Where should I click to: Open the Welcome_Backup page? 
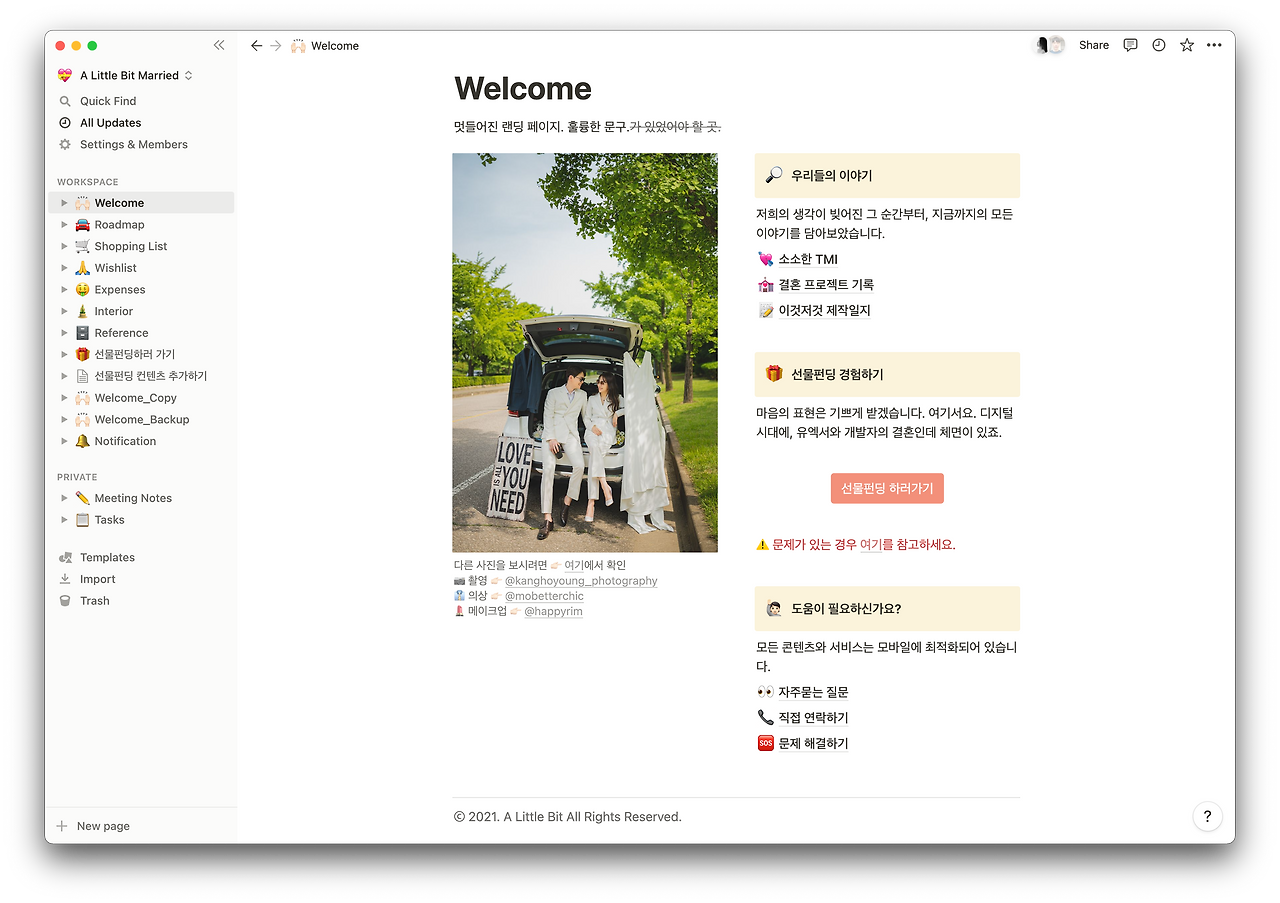pyautogui.click(x=141, y=420)
